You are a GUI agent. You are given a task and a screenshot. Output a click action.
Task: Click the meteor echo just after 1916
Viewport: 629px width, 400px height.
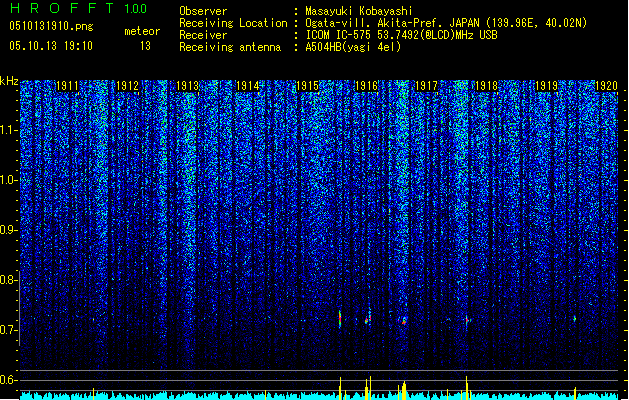tap(368, 319)
